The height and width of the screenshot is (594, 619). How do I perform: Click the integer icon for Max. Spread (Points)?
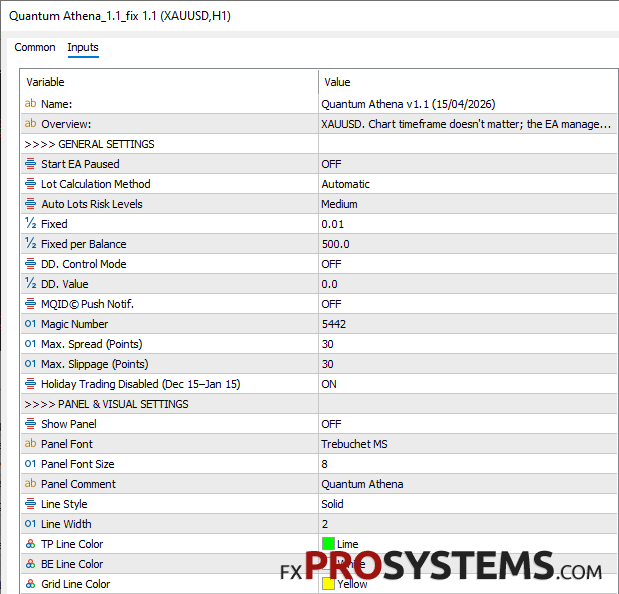click(x=30, y=344)
